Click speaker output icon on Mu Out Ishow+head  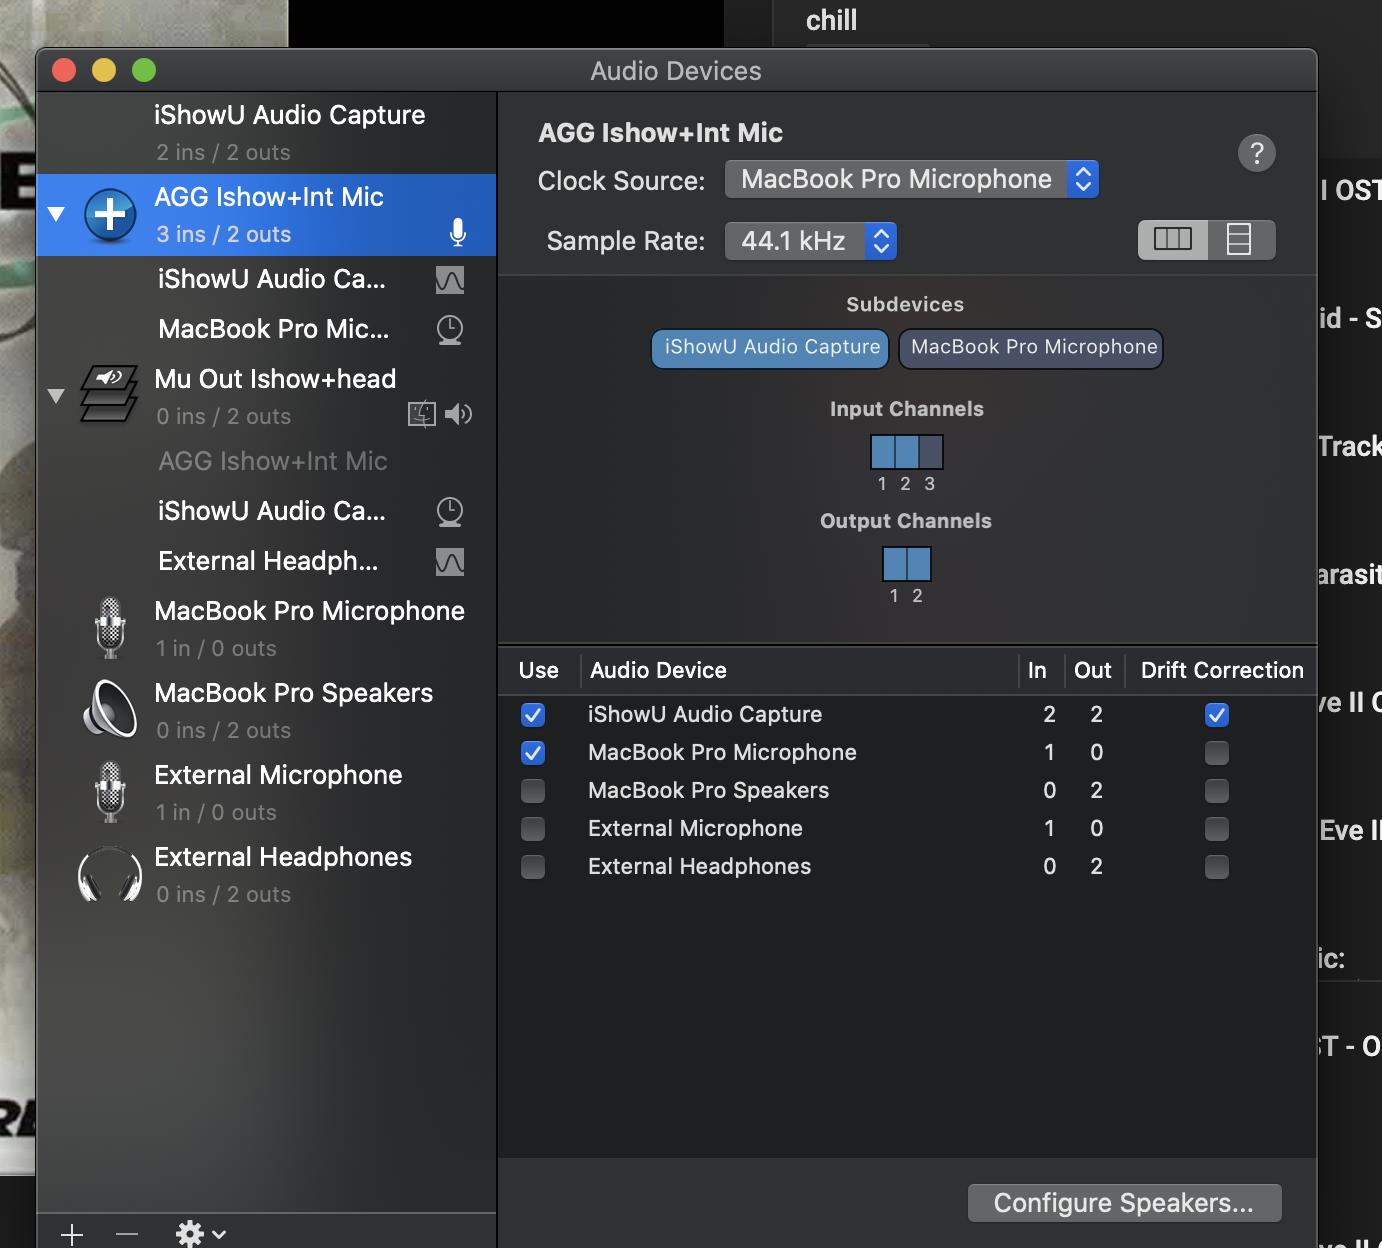point(459,414)
